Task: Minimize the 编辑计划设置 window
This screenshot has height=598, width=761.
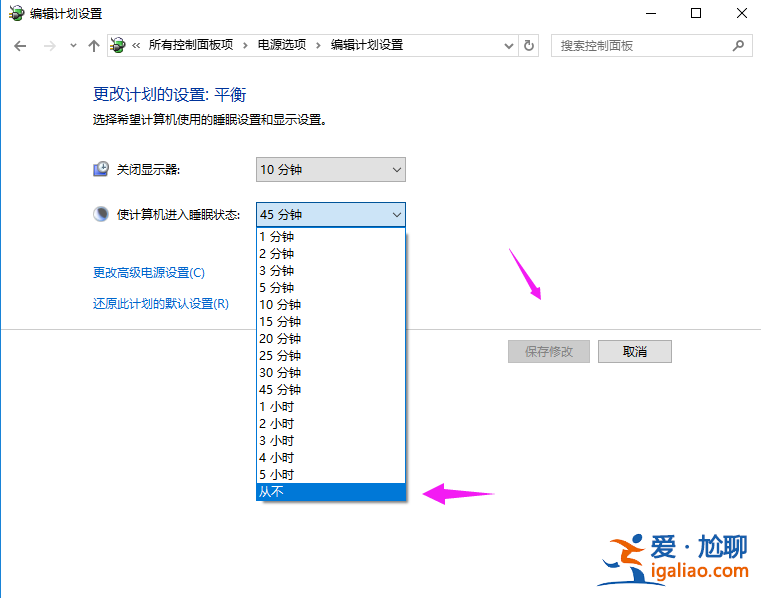Action: click(x=651, y=13)
